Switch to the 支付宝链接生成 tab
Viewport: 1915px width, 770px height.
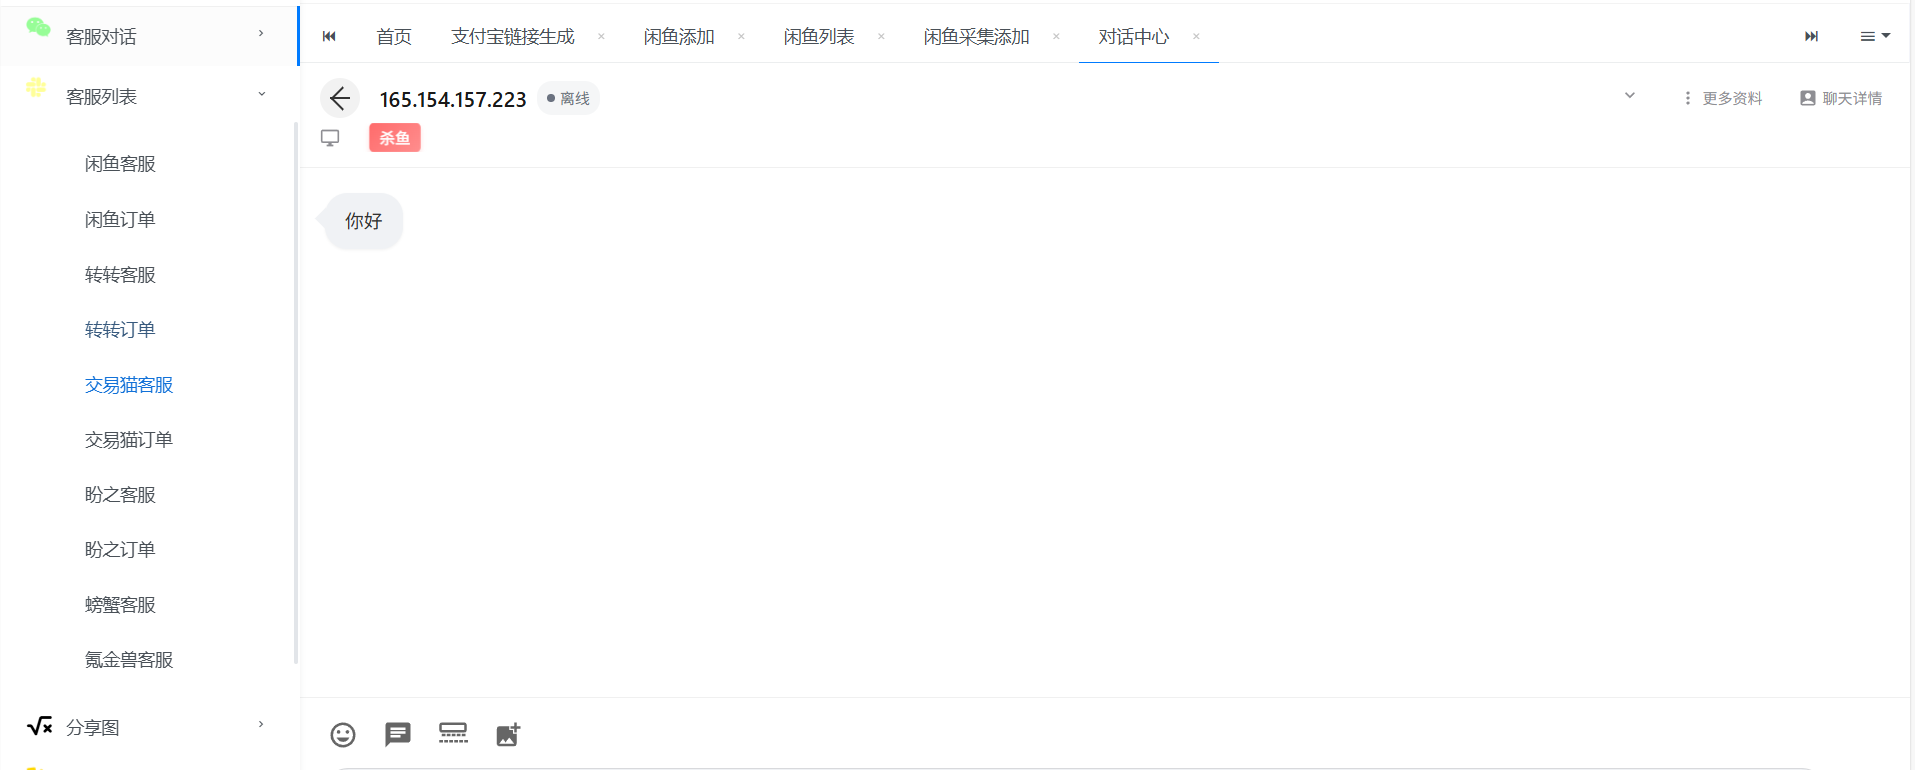(x=512, y=37)
